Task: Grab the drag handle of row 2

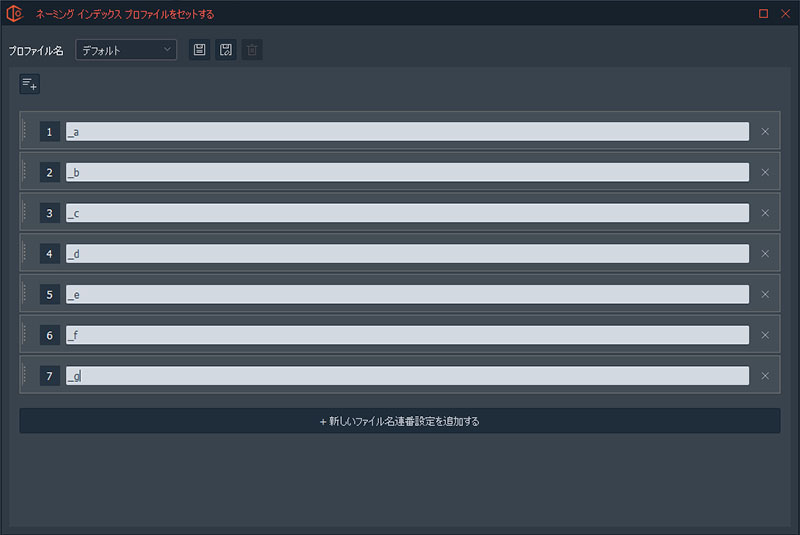Action: pos(26,172)
